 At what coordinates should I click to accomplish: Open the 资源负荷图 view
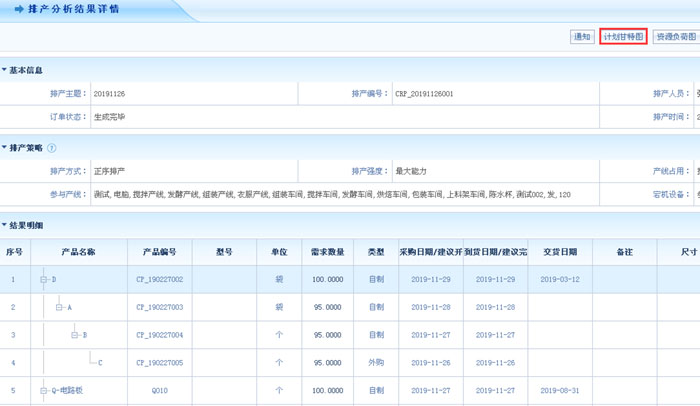pos(676,37)
